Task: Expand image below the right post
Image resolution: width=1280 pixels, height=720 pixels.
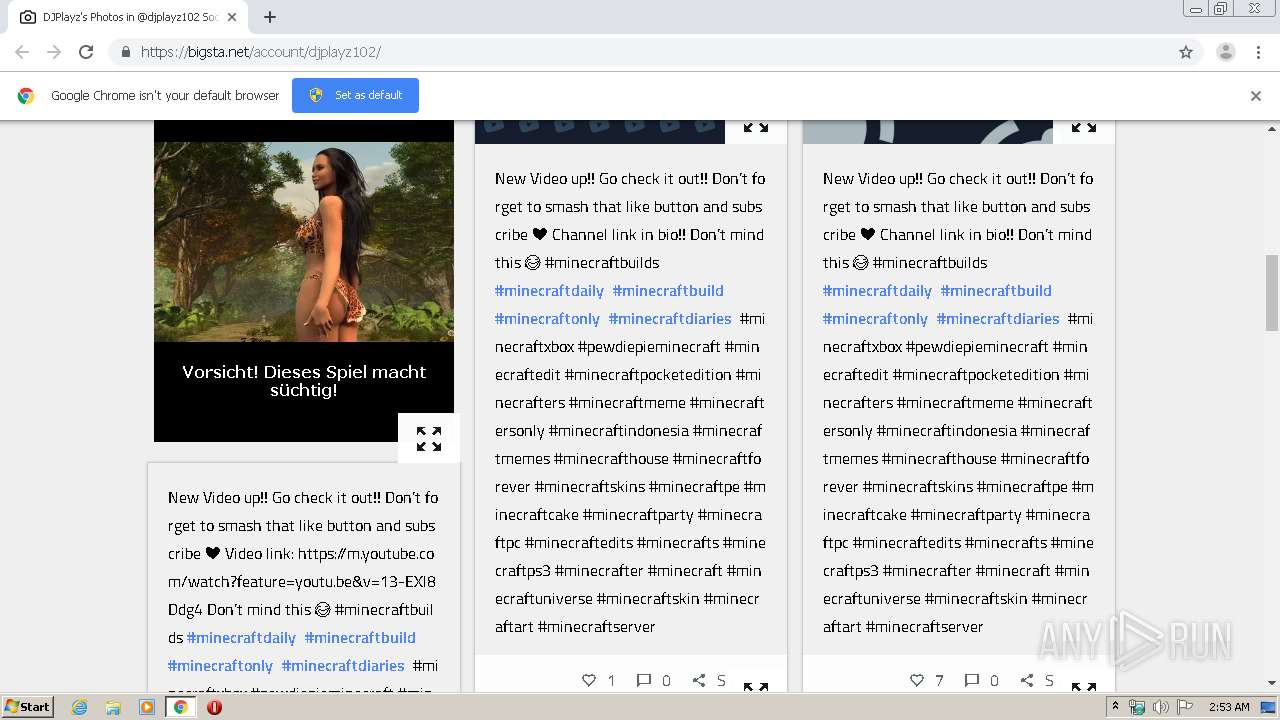Action: click(x=1084, y=685)
